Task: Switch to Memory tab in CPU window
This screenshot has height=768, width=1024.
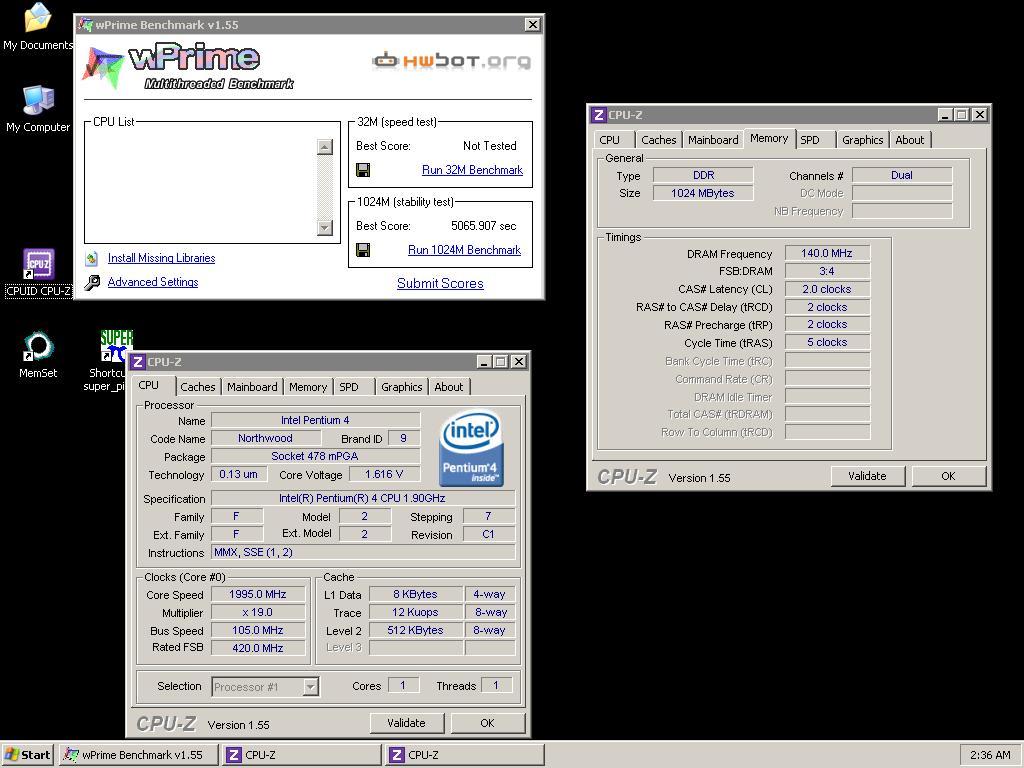Action: (308, 387)
